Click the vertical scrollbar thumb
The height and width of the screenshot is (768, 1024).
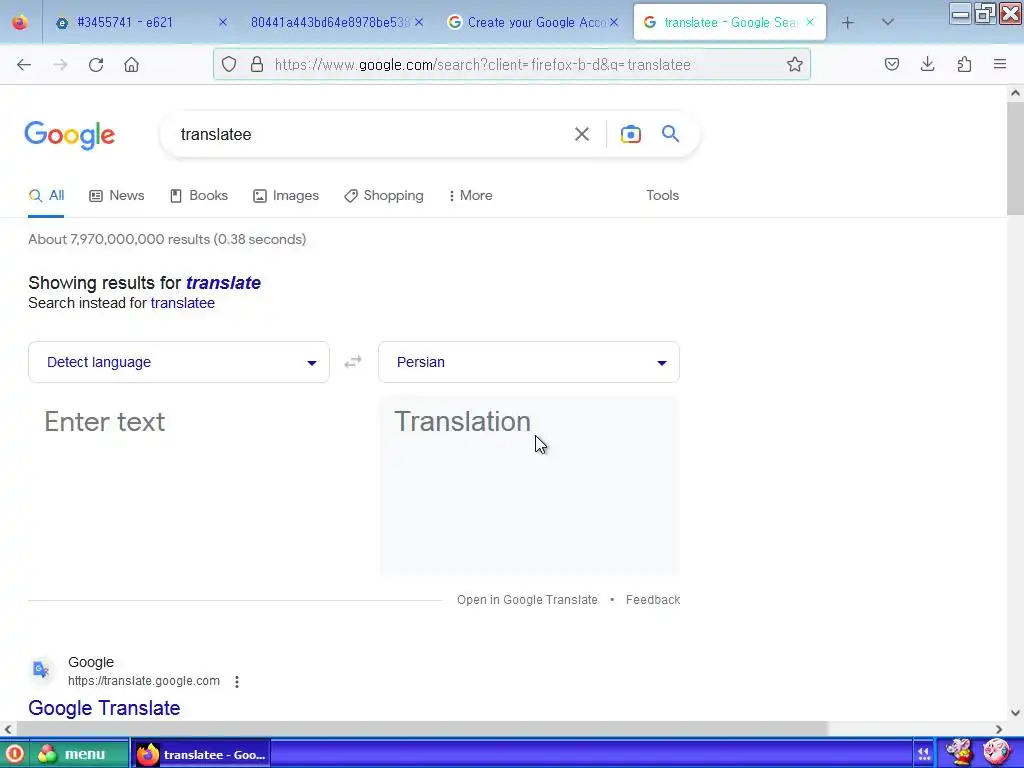click(x=1015, y=158)
